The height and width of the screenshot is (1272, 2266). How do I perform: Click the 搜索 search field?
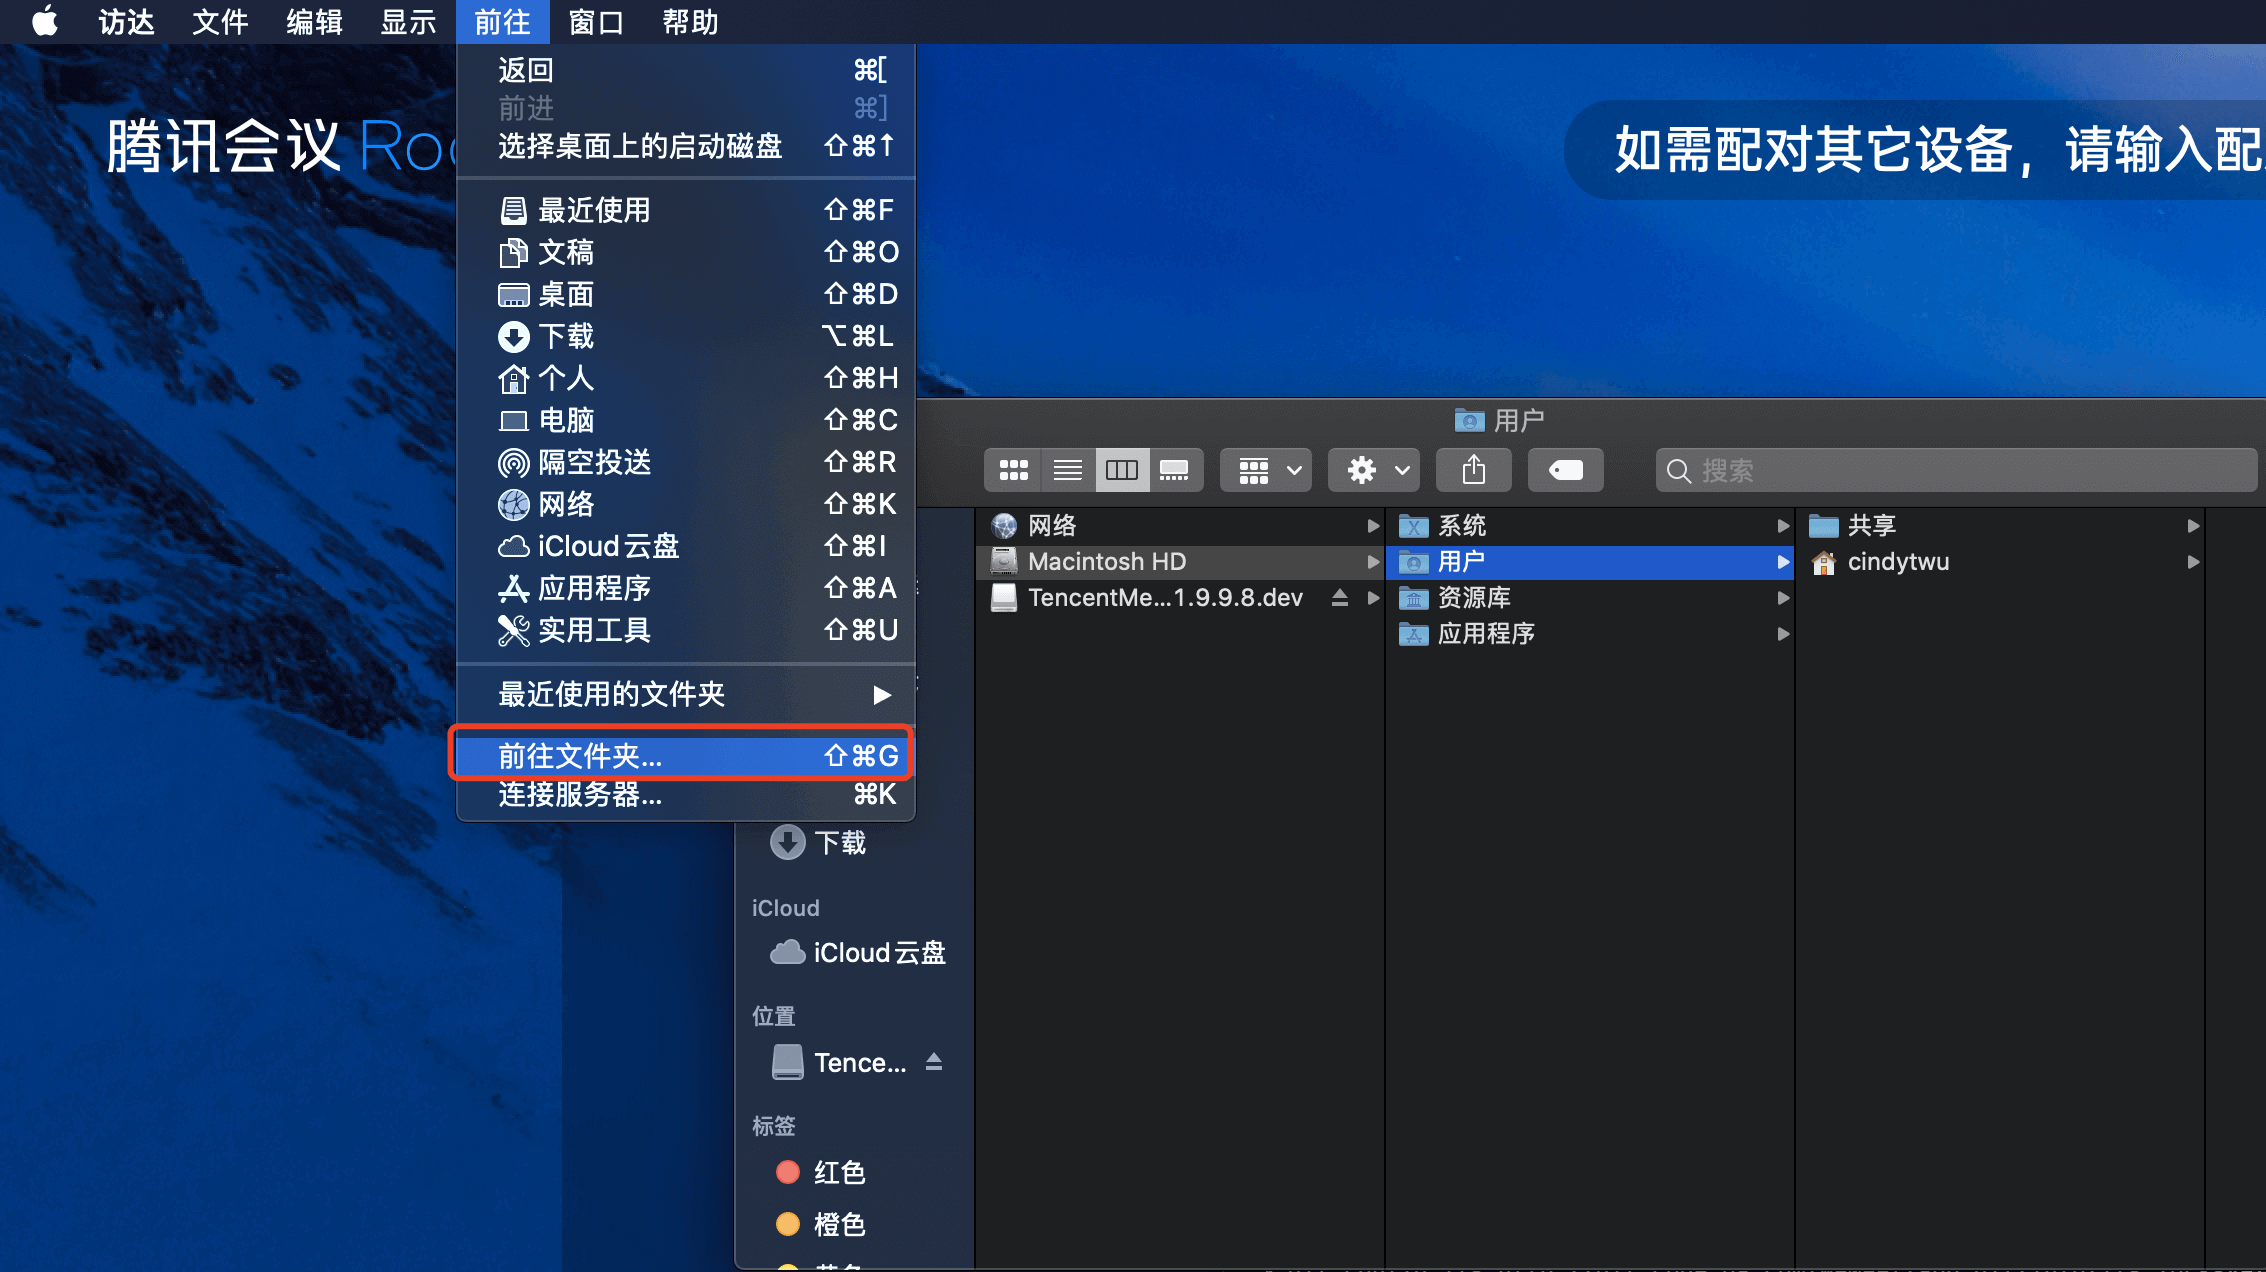click(x=1956, y=470)
